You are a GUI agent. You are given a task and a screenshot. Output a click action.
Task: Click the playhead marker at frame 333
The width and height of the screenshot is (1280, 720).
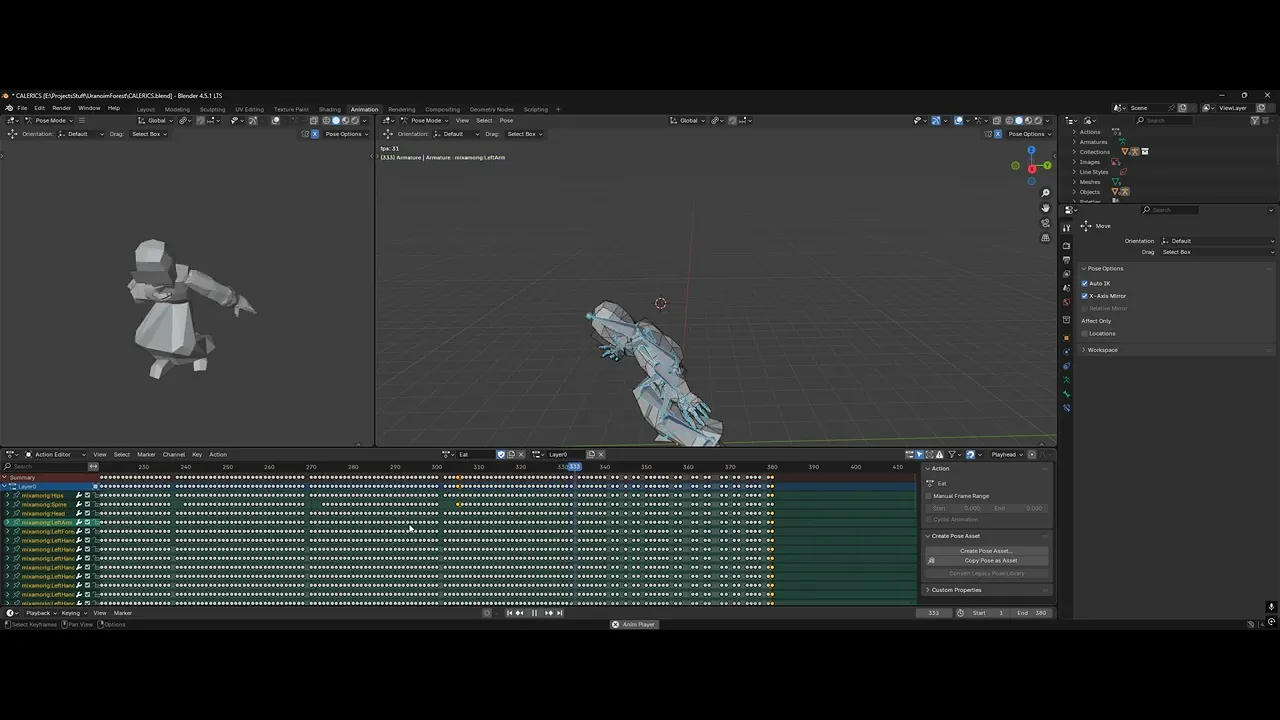(x=574, y=466)
